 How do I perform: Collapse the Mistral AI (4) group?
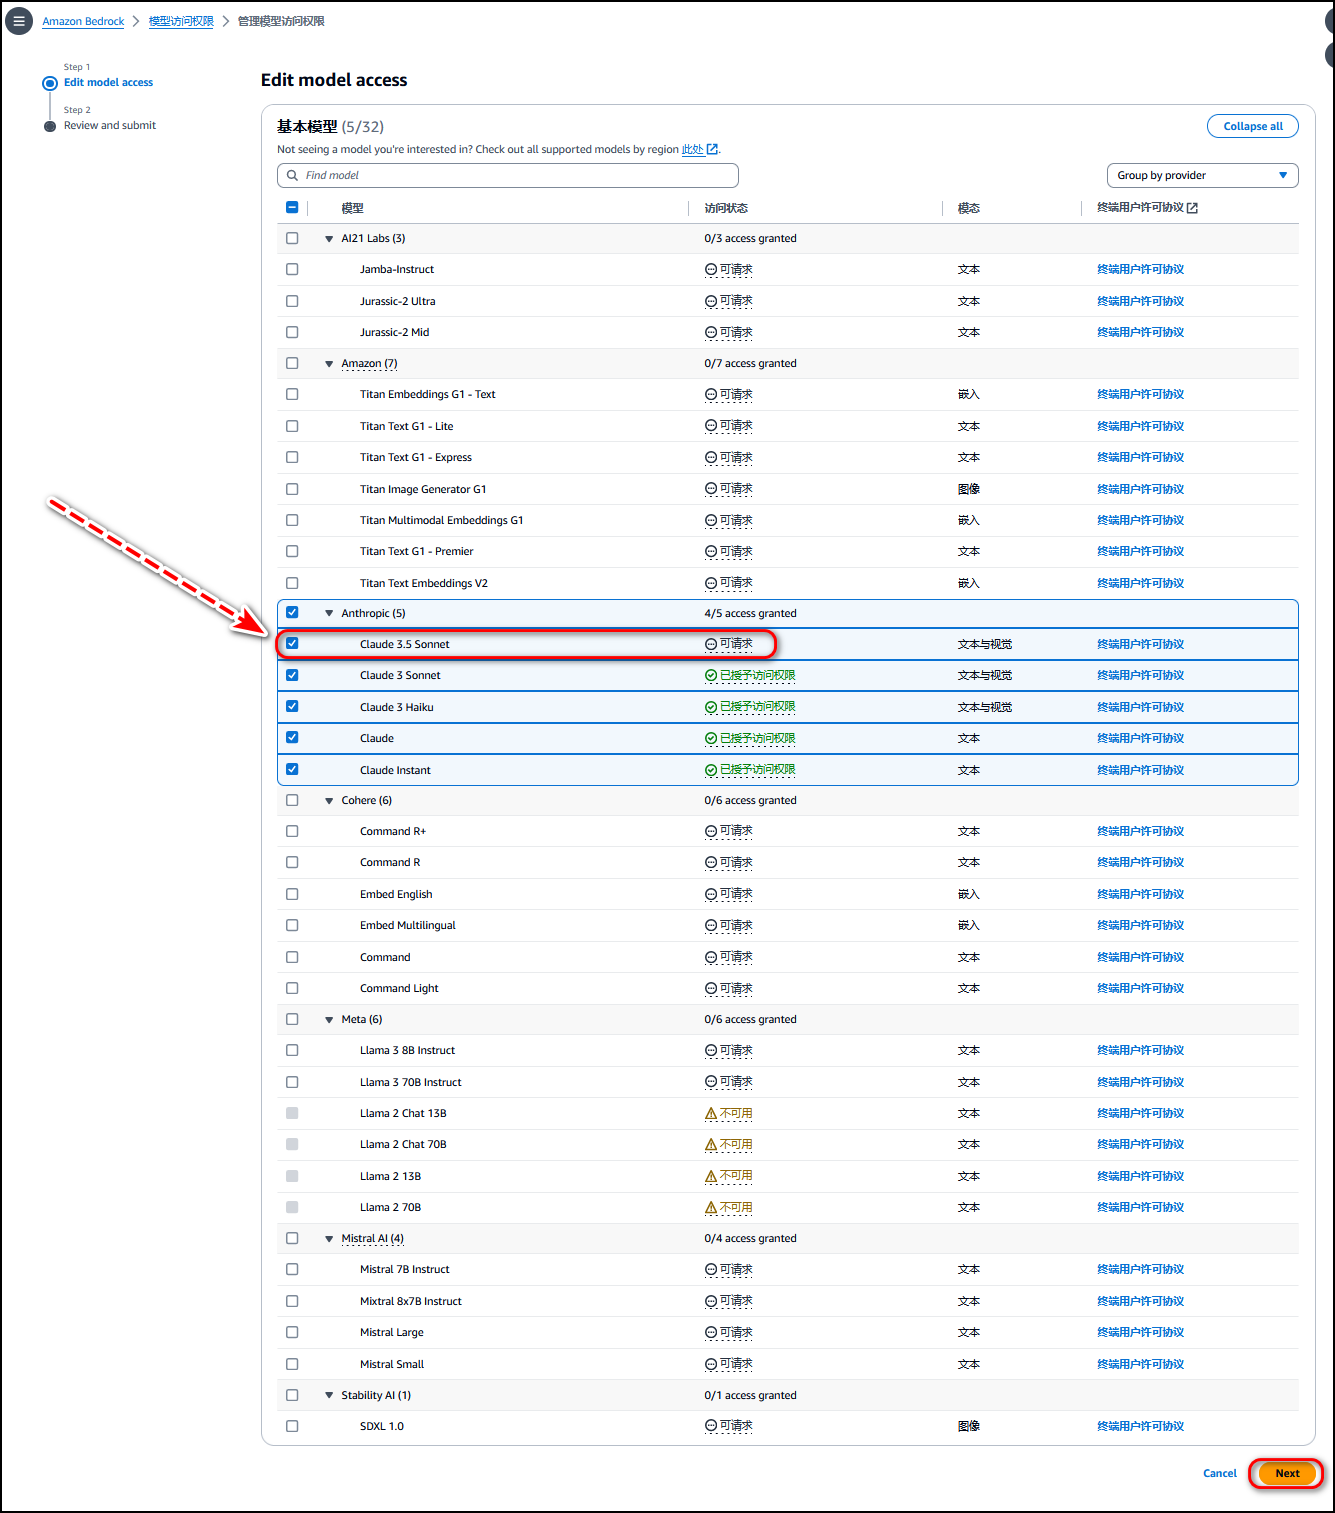coord(329,1239)
